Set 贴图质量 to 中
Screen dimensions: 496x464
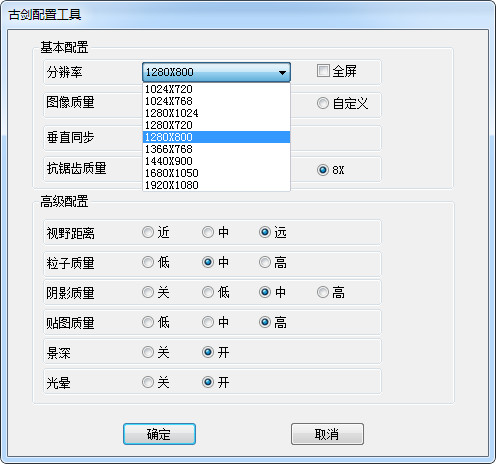coord(208,322)
